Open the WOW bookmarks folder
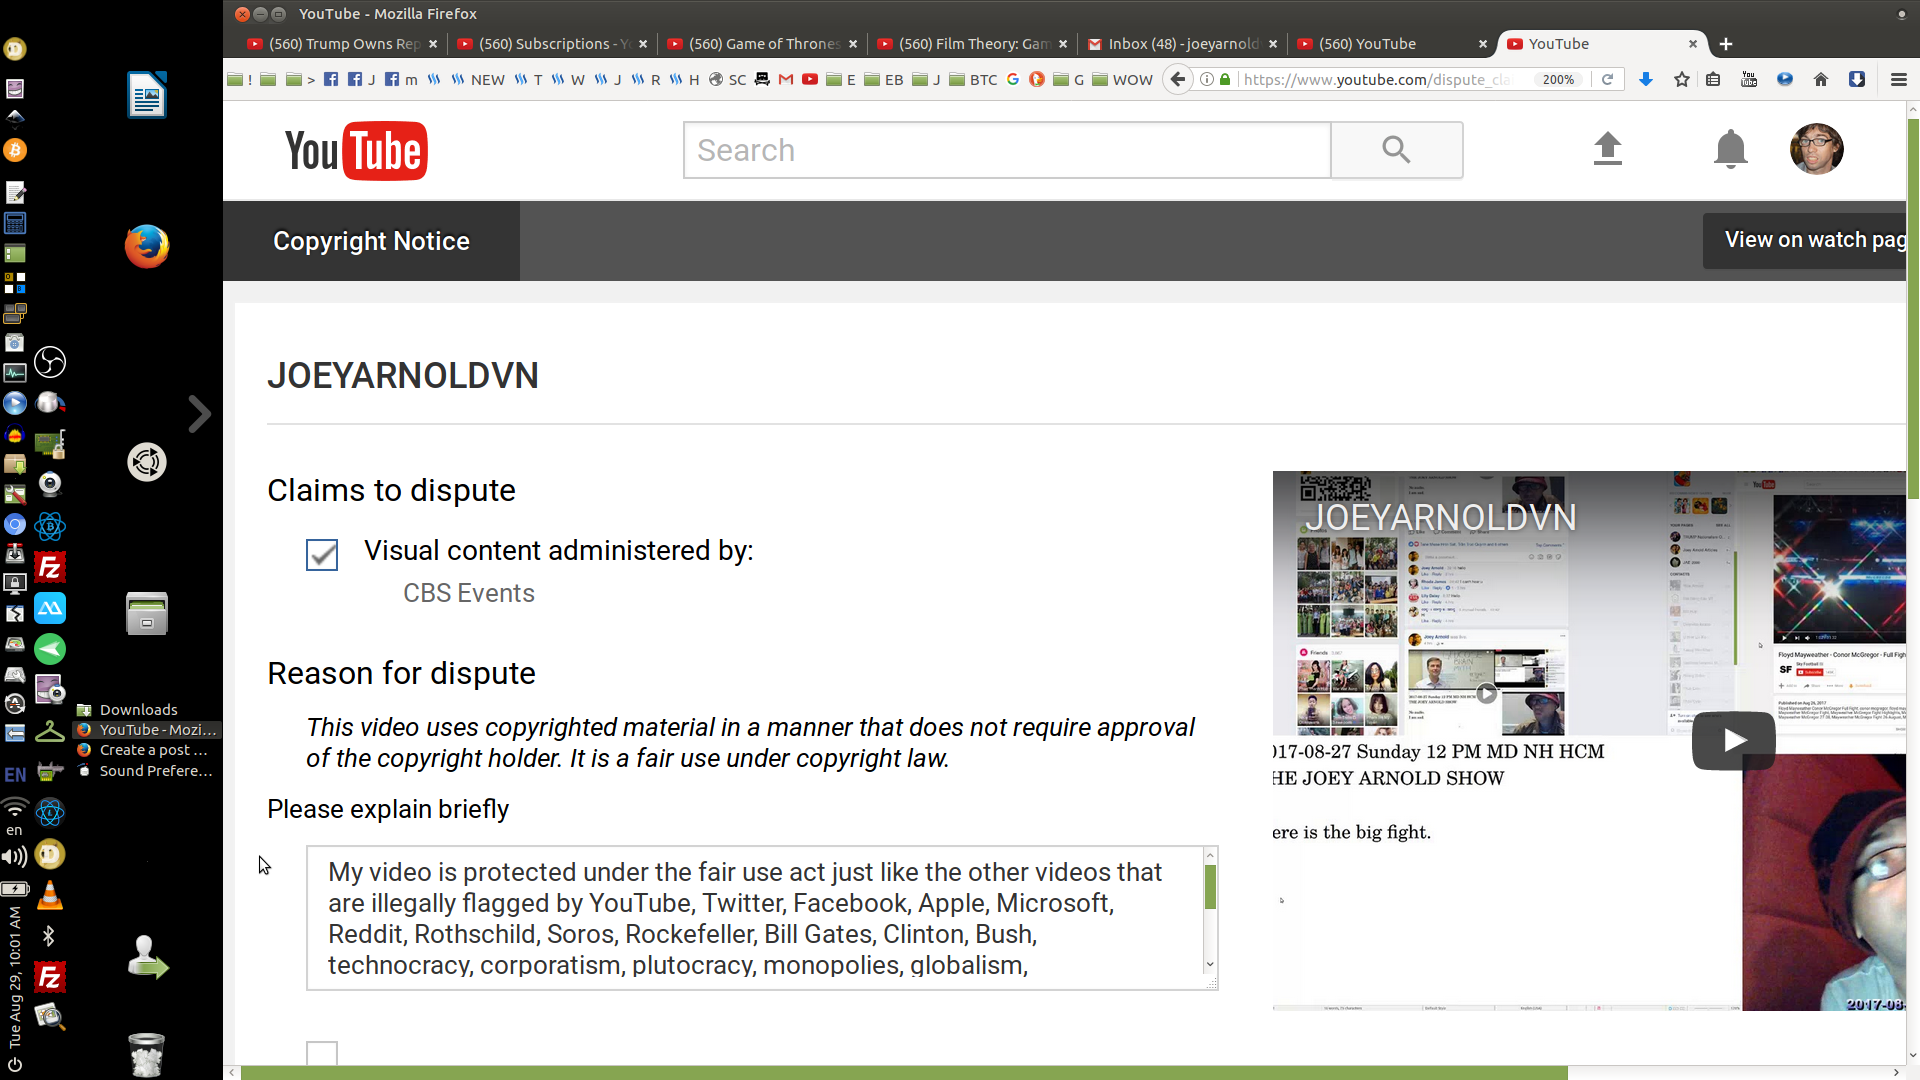The image size is (1920, 1080). pos(1122,79)
